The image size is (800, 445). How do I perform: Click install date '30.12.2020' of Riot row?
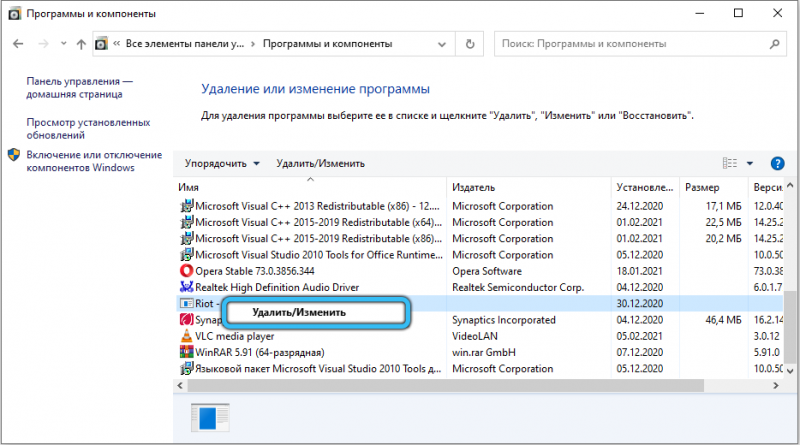[639, 304]
